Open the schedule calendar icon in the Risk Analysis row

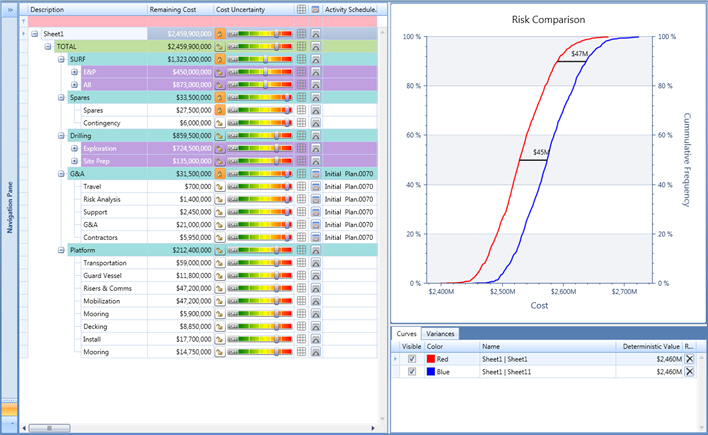click(x=316, y=199)
